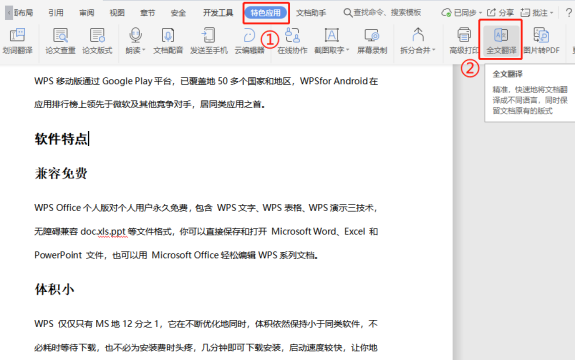Click the Google Play text line

click(x=206, y=81)
